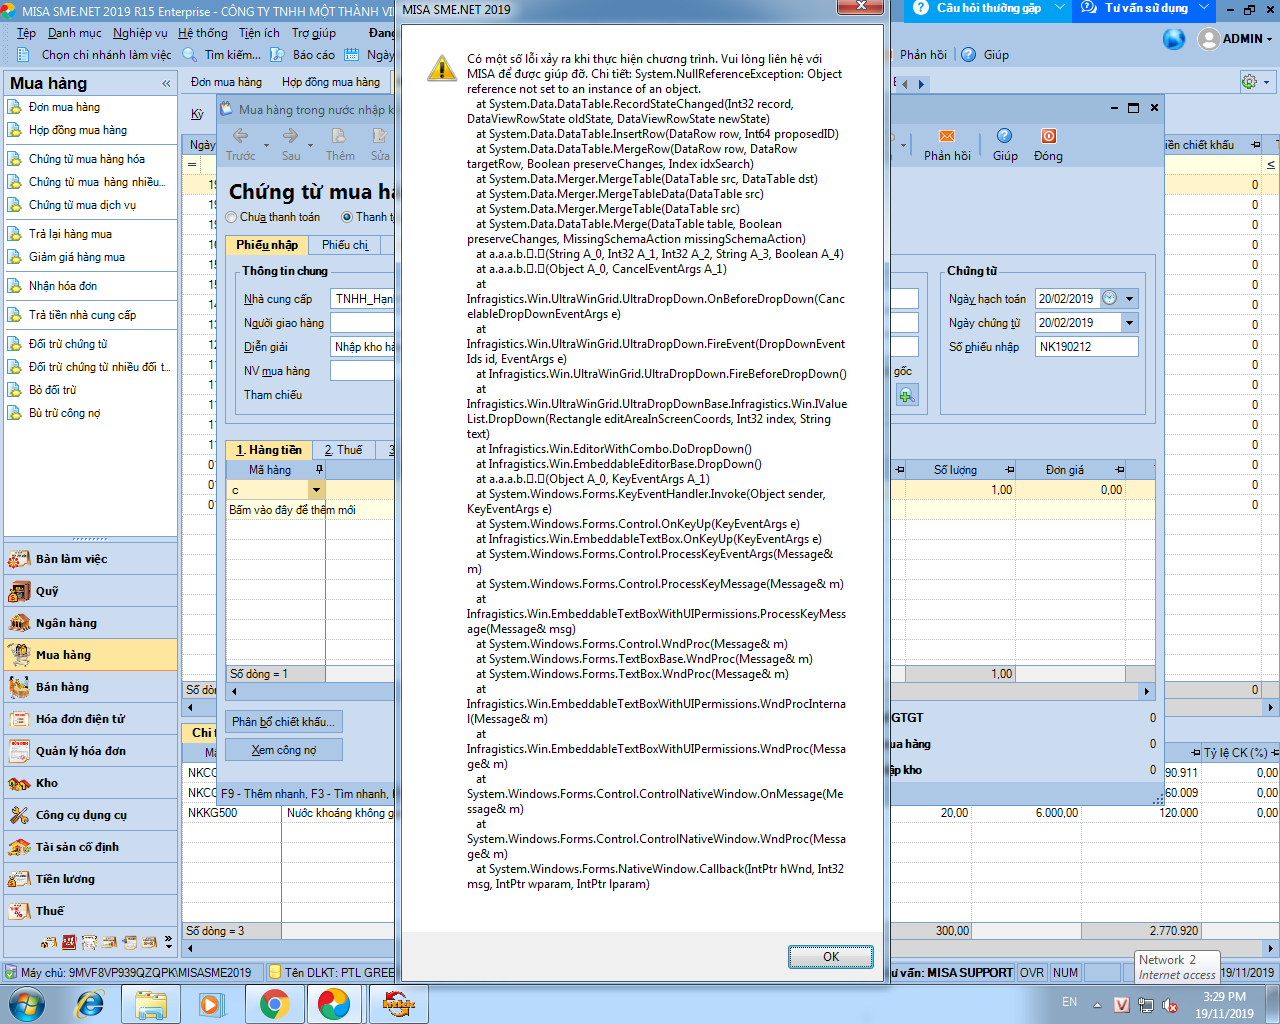Click the green plus icon near gốc
This screenshot has width=1280, height=1024.
[906, 396]
